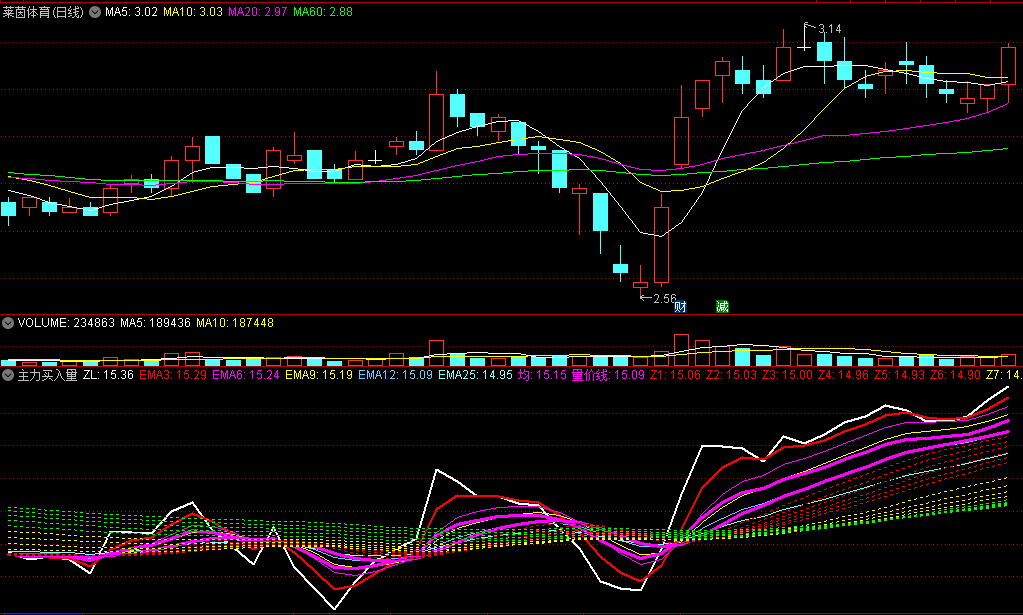Click the Z3: 15.00 label
1023x615 pixels.
click(788, 375)
